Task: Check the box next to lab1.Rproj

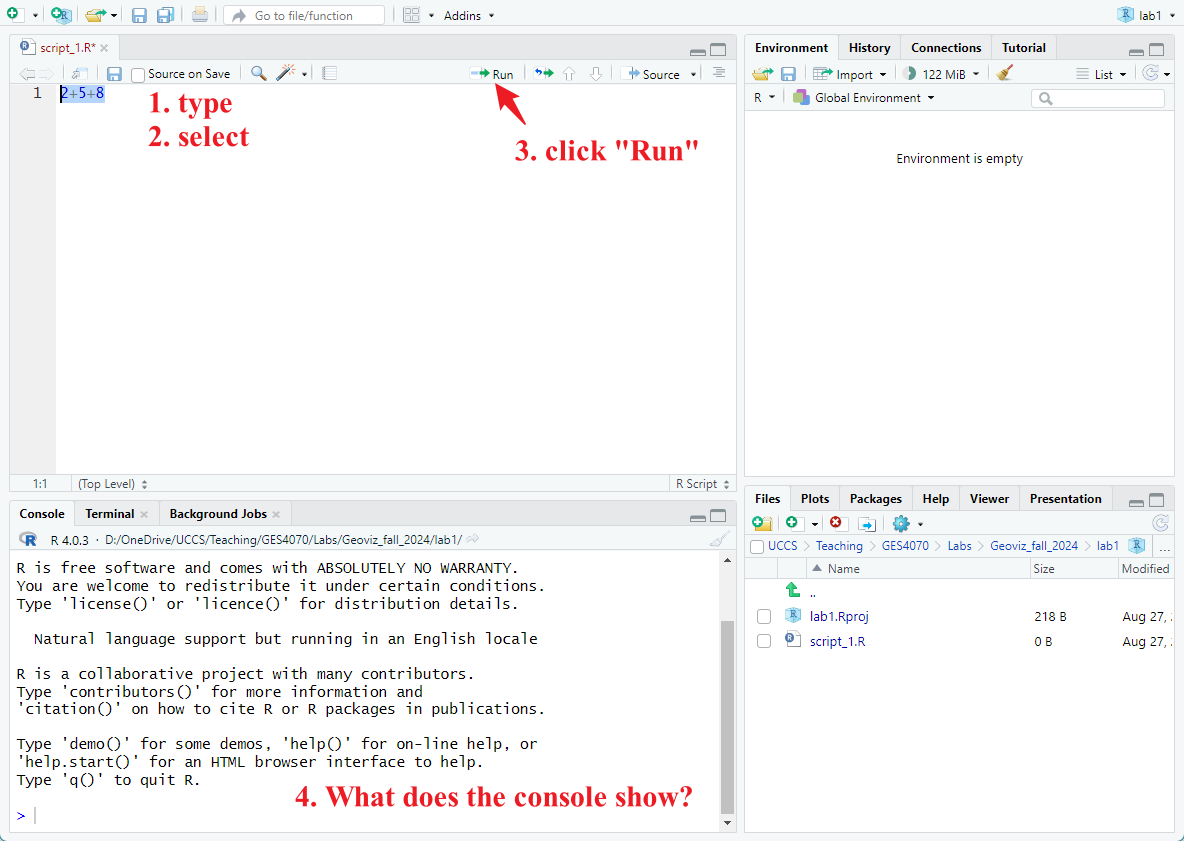Action: pyautogui.click(x=764, y=616)
